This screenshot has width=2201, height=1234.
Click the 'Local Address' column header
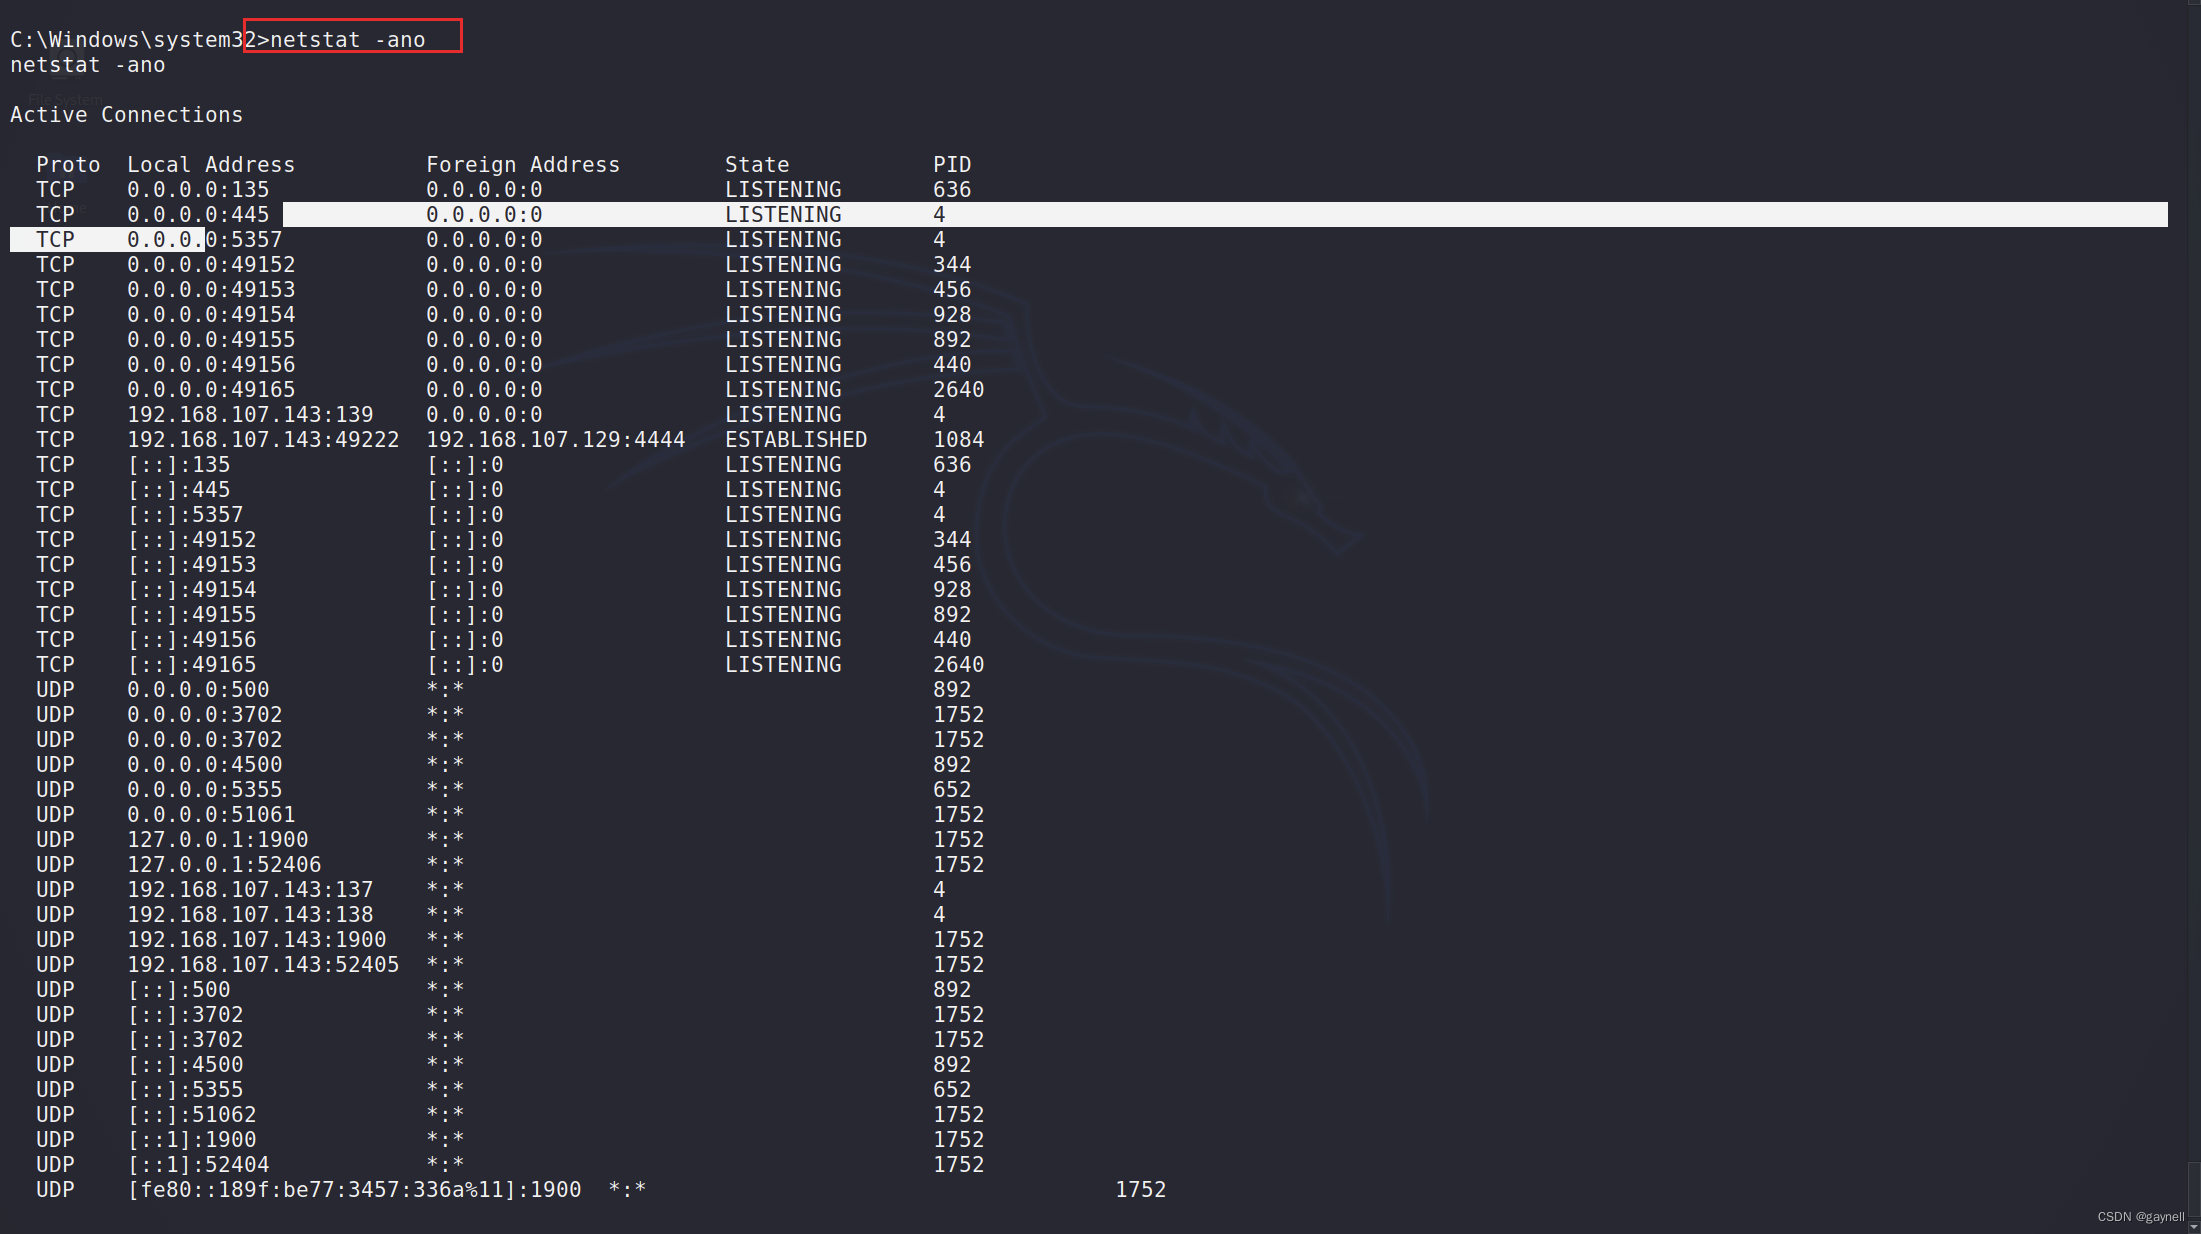click(211, 165)
